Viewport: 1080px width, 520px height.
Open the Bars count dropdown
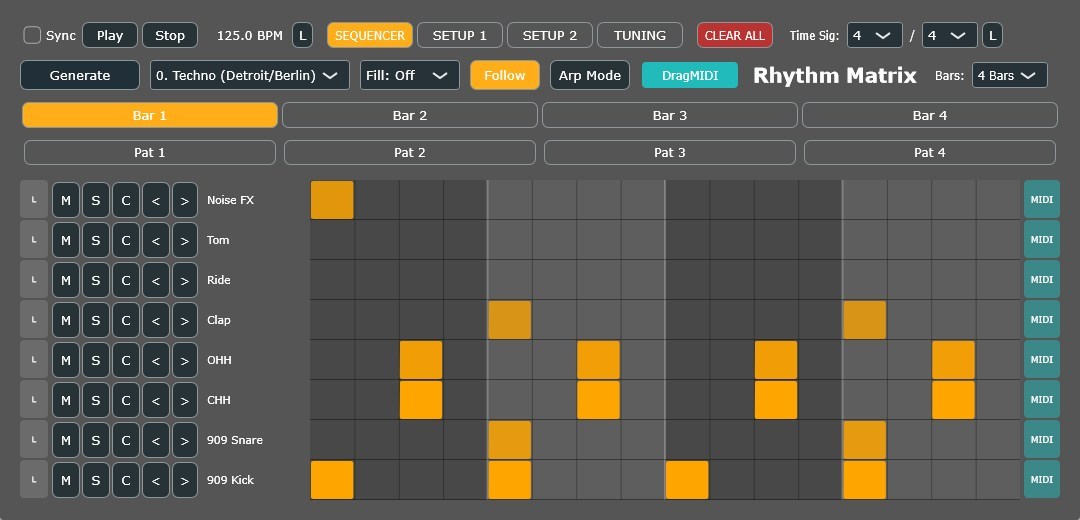pos(1010,76)
